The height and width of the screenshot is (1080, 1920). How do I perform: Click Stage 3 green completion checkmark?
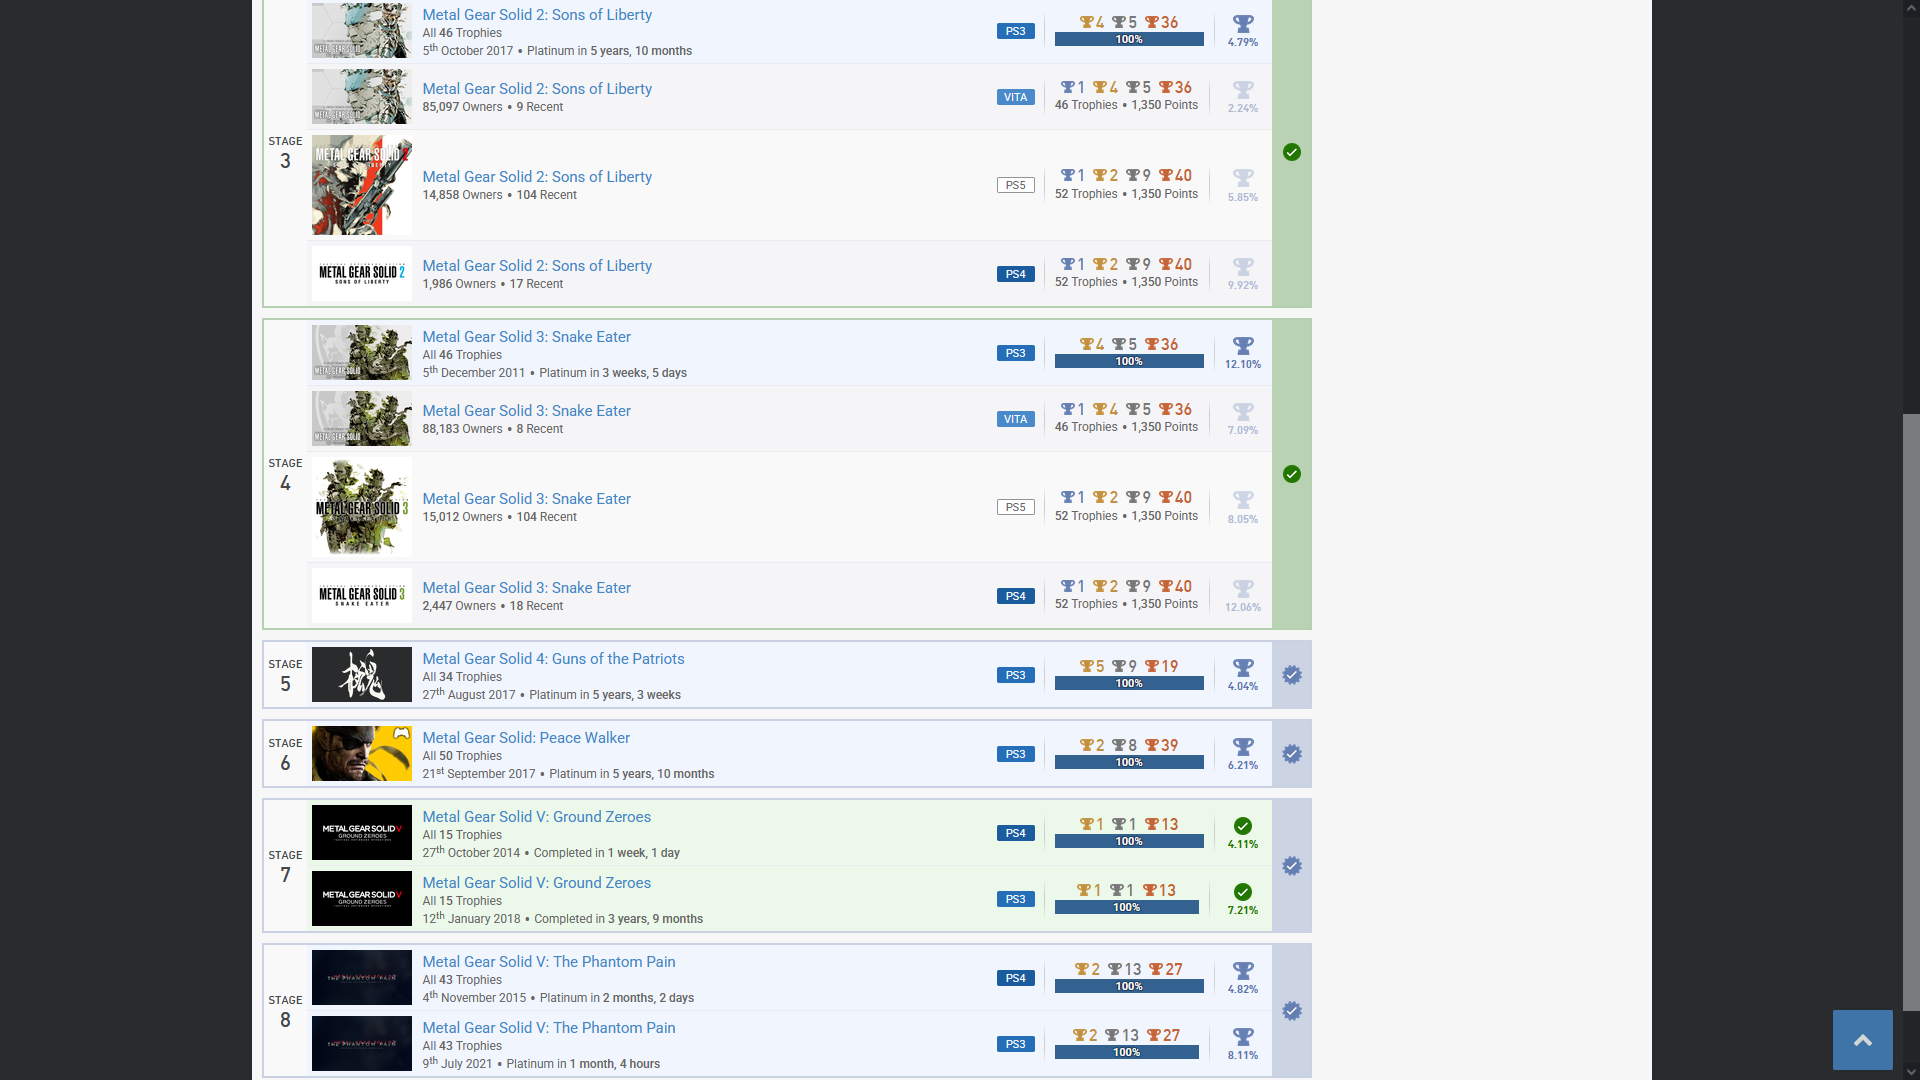(x=1292, y=152)
